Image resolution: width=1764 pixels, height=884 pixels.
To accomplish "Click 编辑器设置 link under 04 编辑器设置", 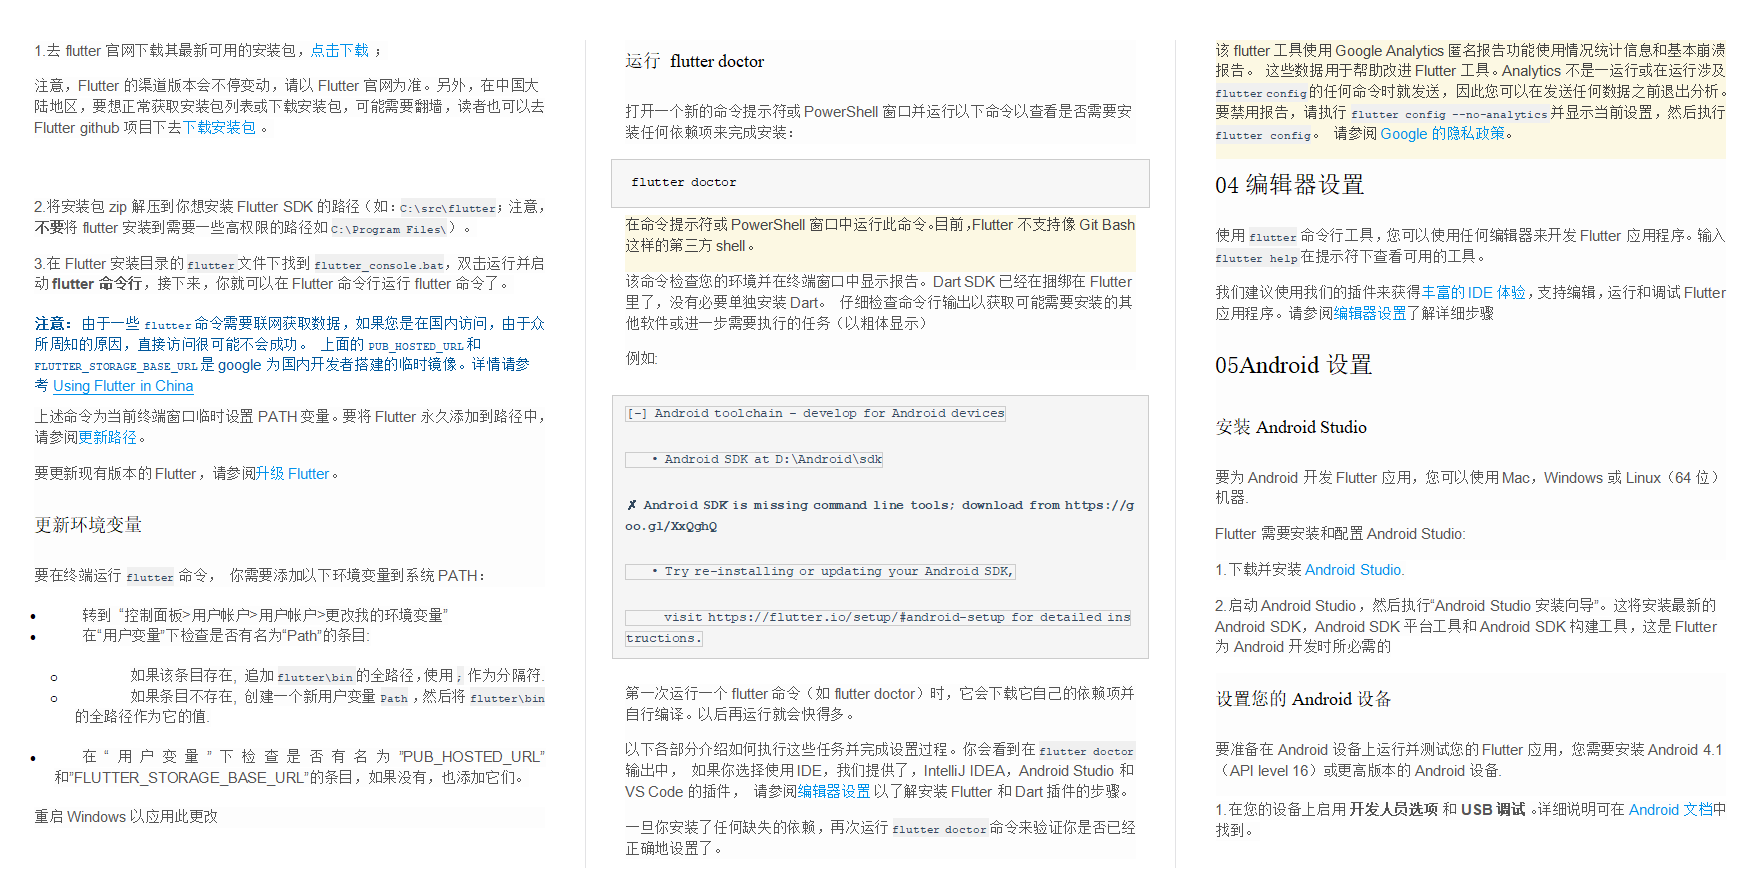I will pyautogui.click(x=1370, y=313).
